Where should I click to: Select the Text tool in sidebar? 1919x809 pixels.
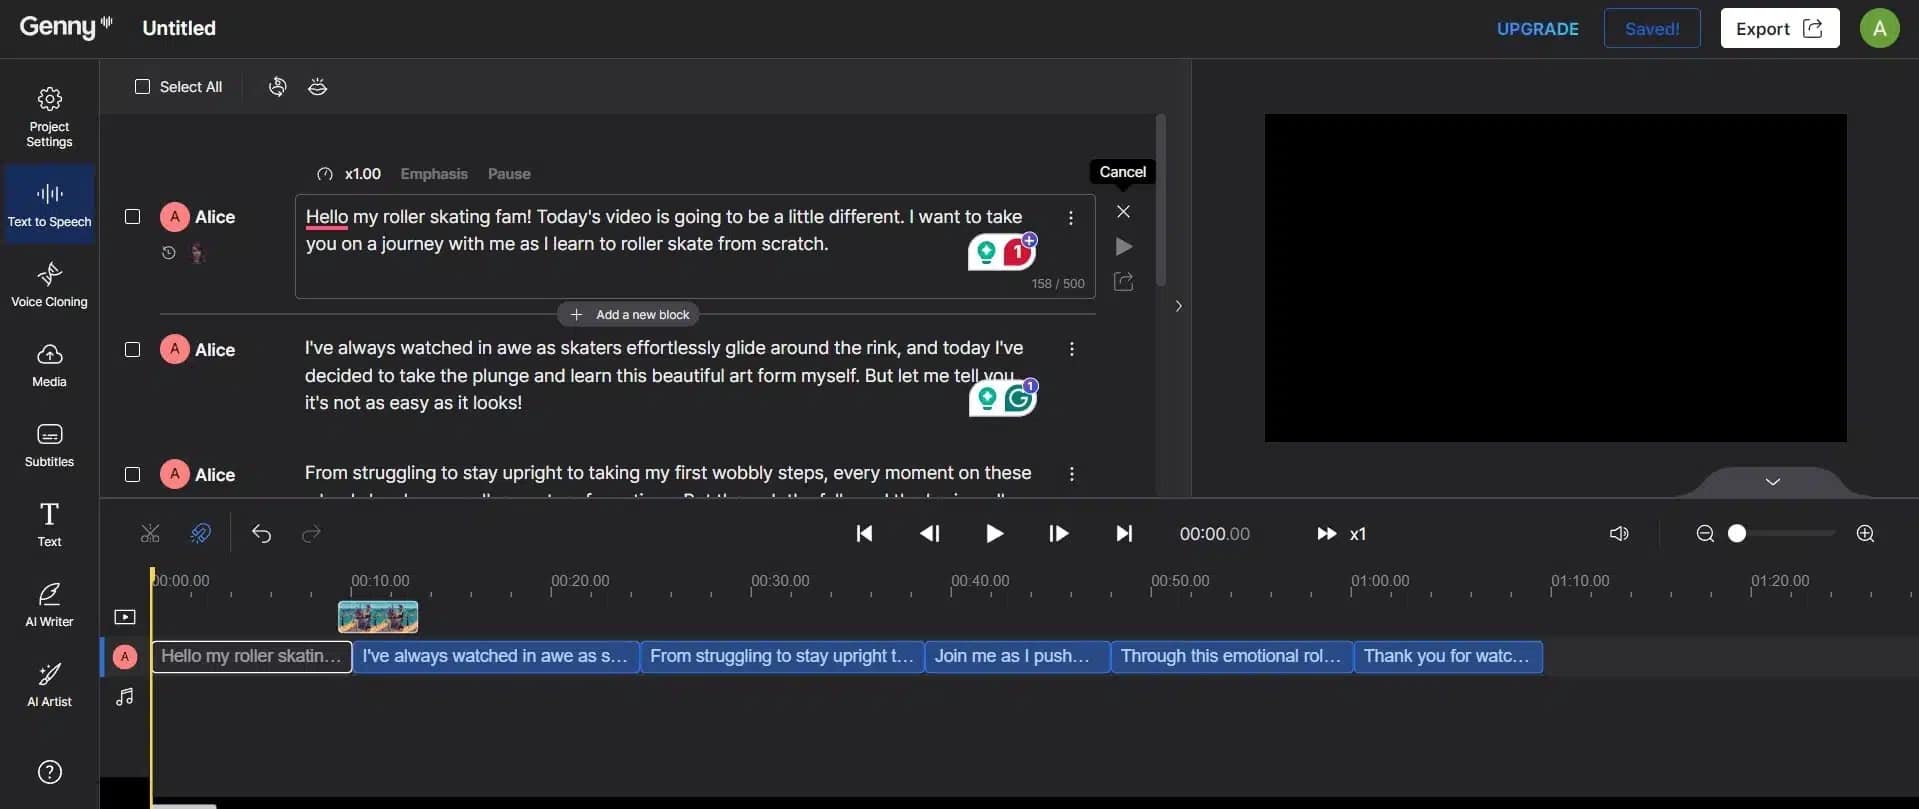point(49,525)
